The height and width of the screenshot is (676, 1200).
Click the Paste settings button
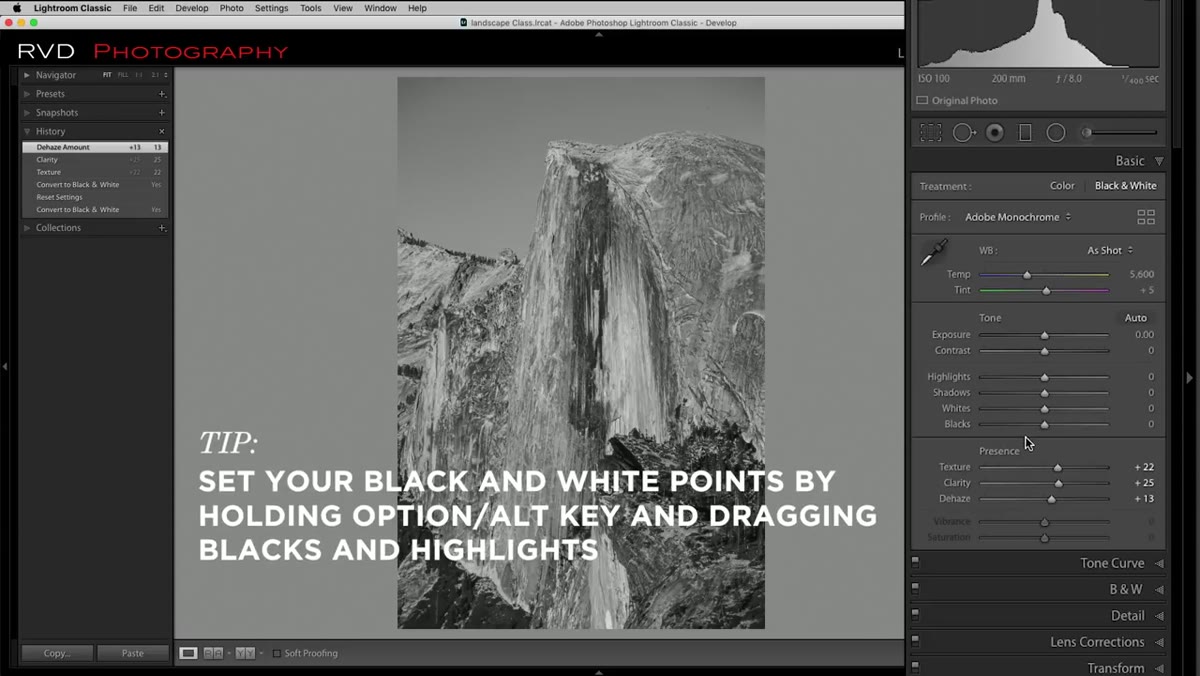click(132, 653)
